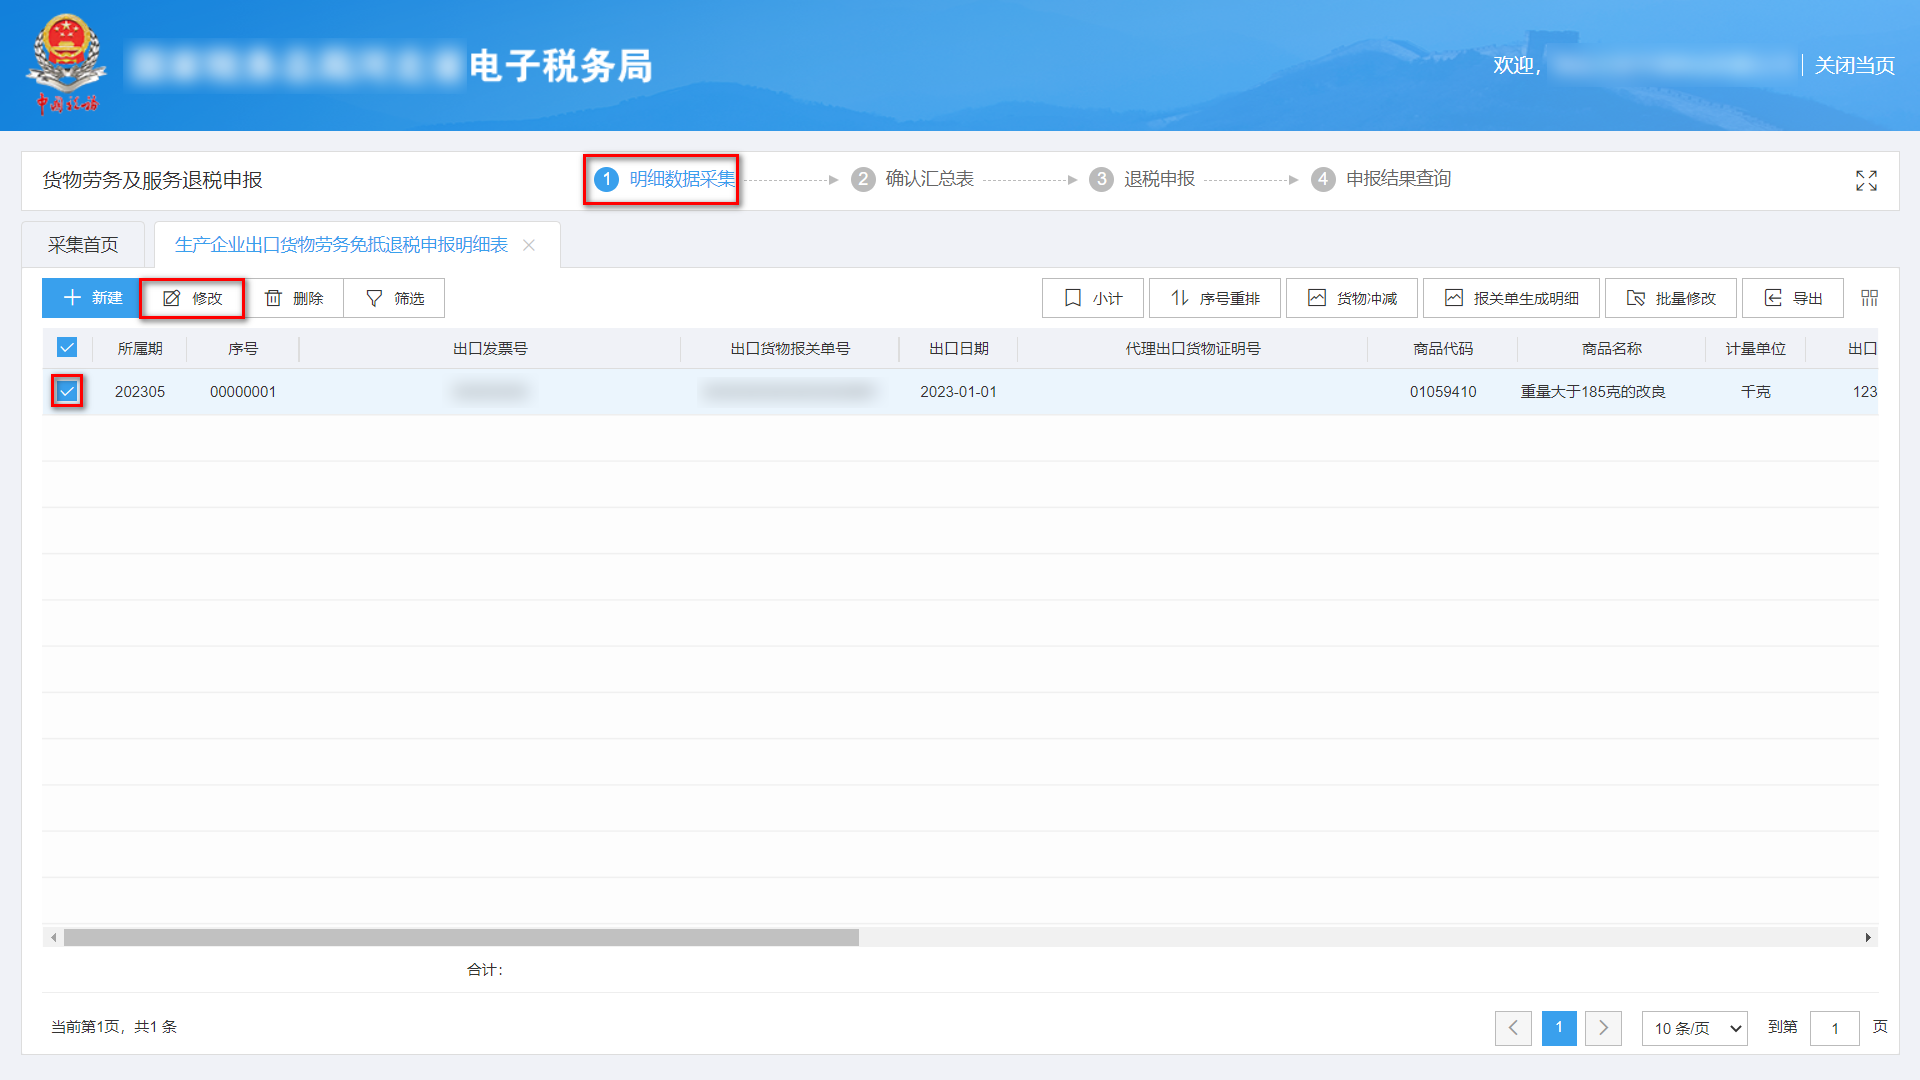Click the 报关单生成明细 generation icon
Screen dimensions: 1920x1080
click(1452, 297)
